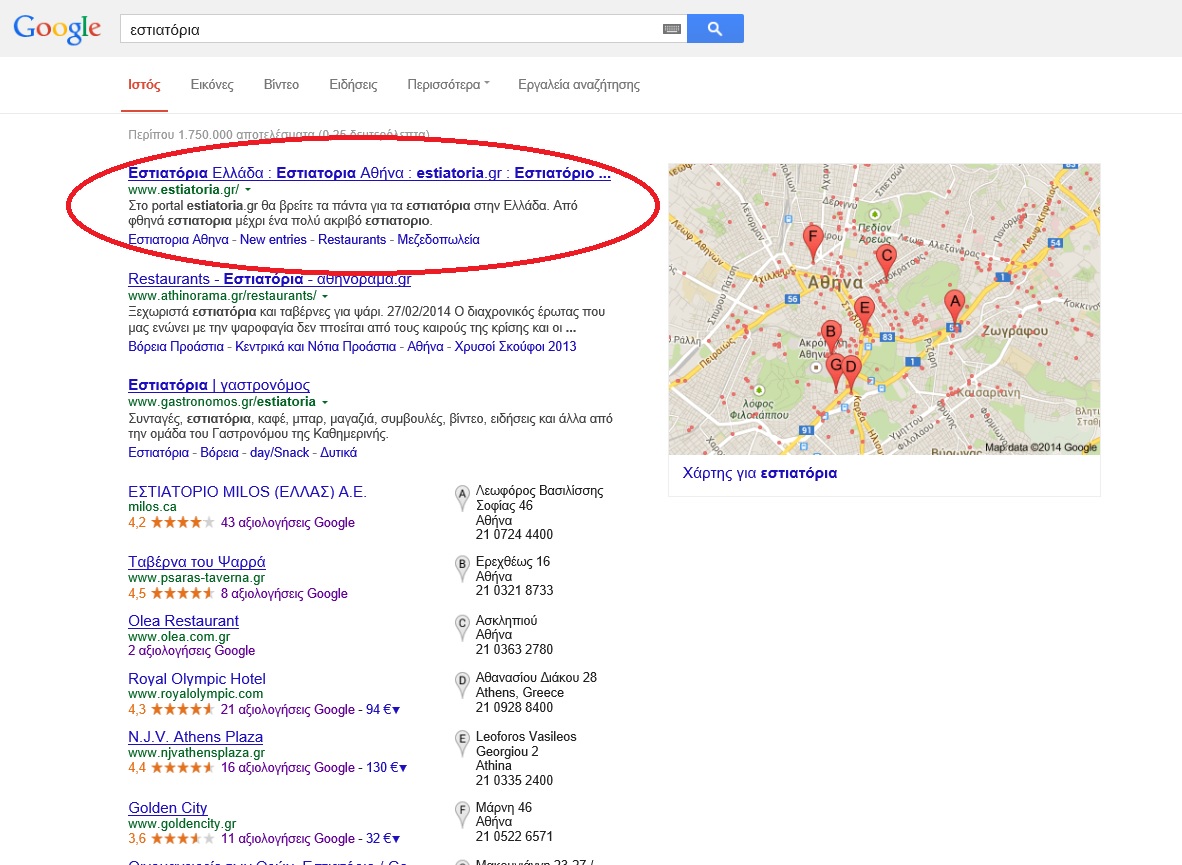Viewport: 1182px width, 865px height.
Task: Open the 11 αξιολογήσεις Google reviews link
Action: point(287,838)
